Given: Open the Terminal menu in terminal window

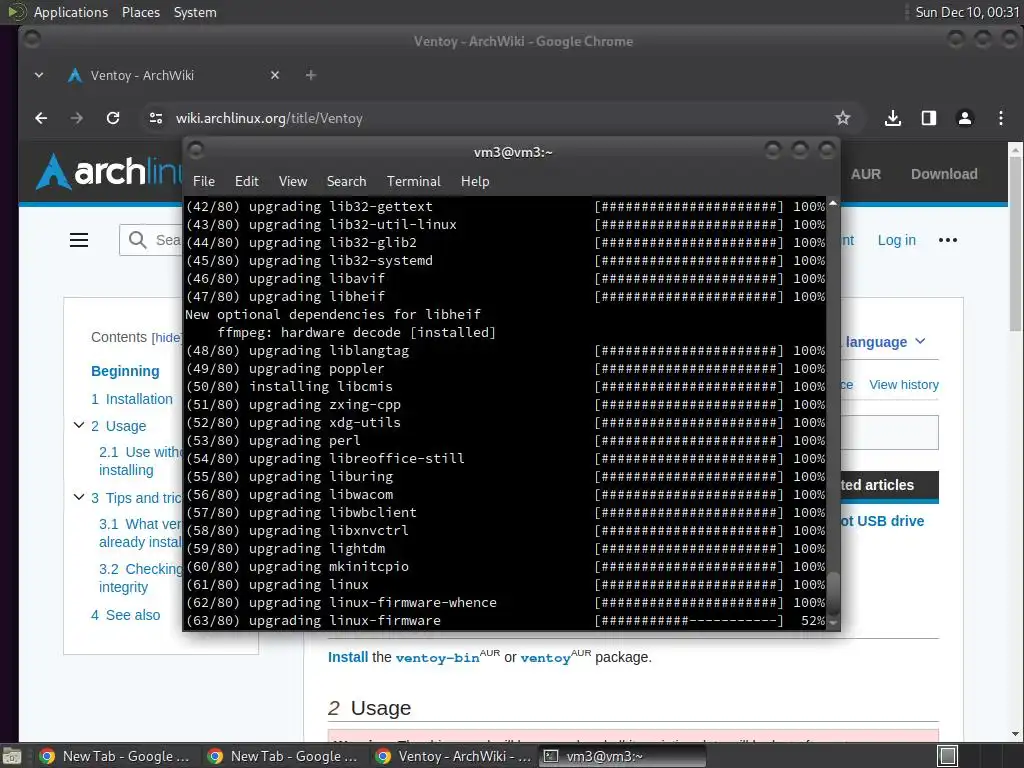Looking at the screenshot, I should [x=413, y=182].
